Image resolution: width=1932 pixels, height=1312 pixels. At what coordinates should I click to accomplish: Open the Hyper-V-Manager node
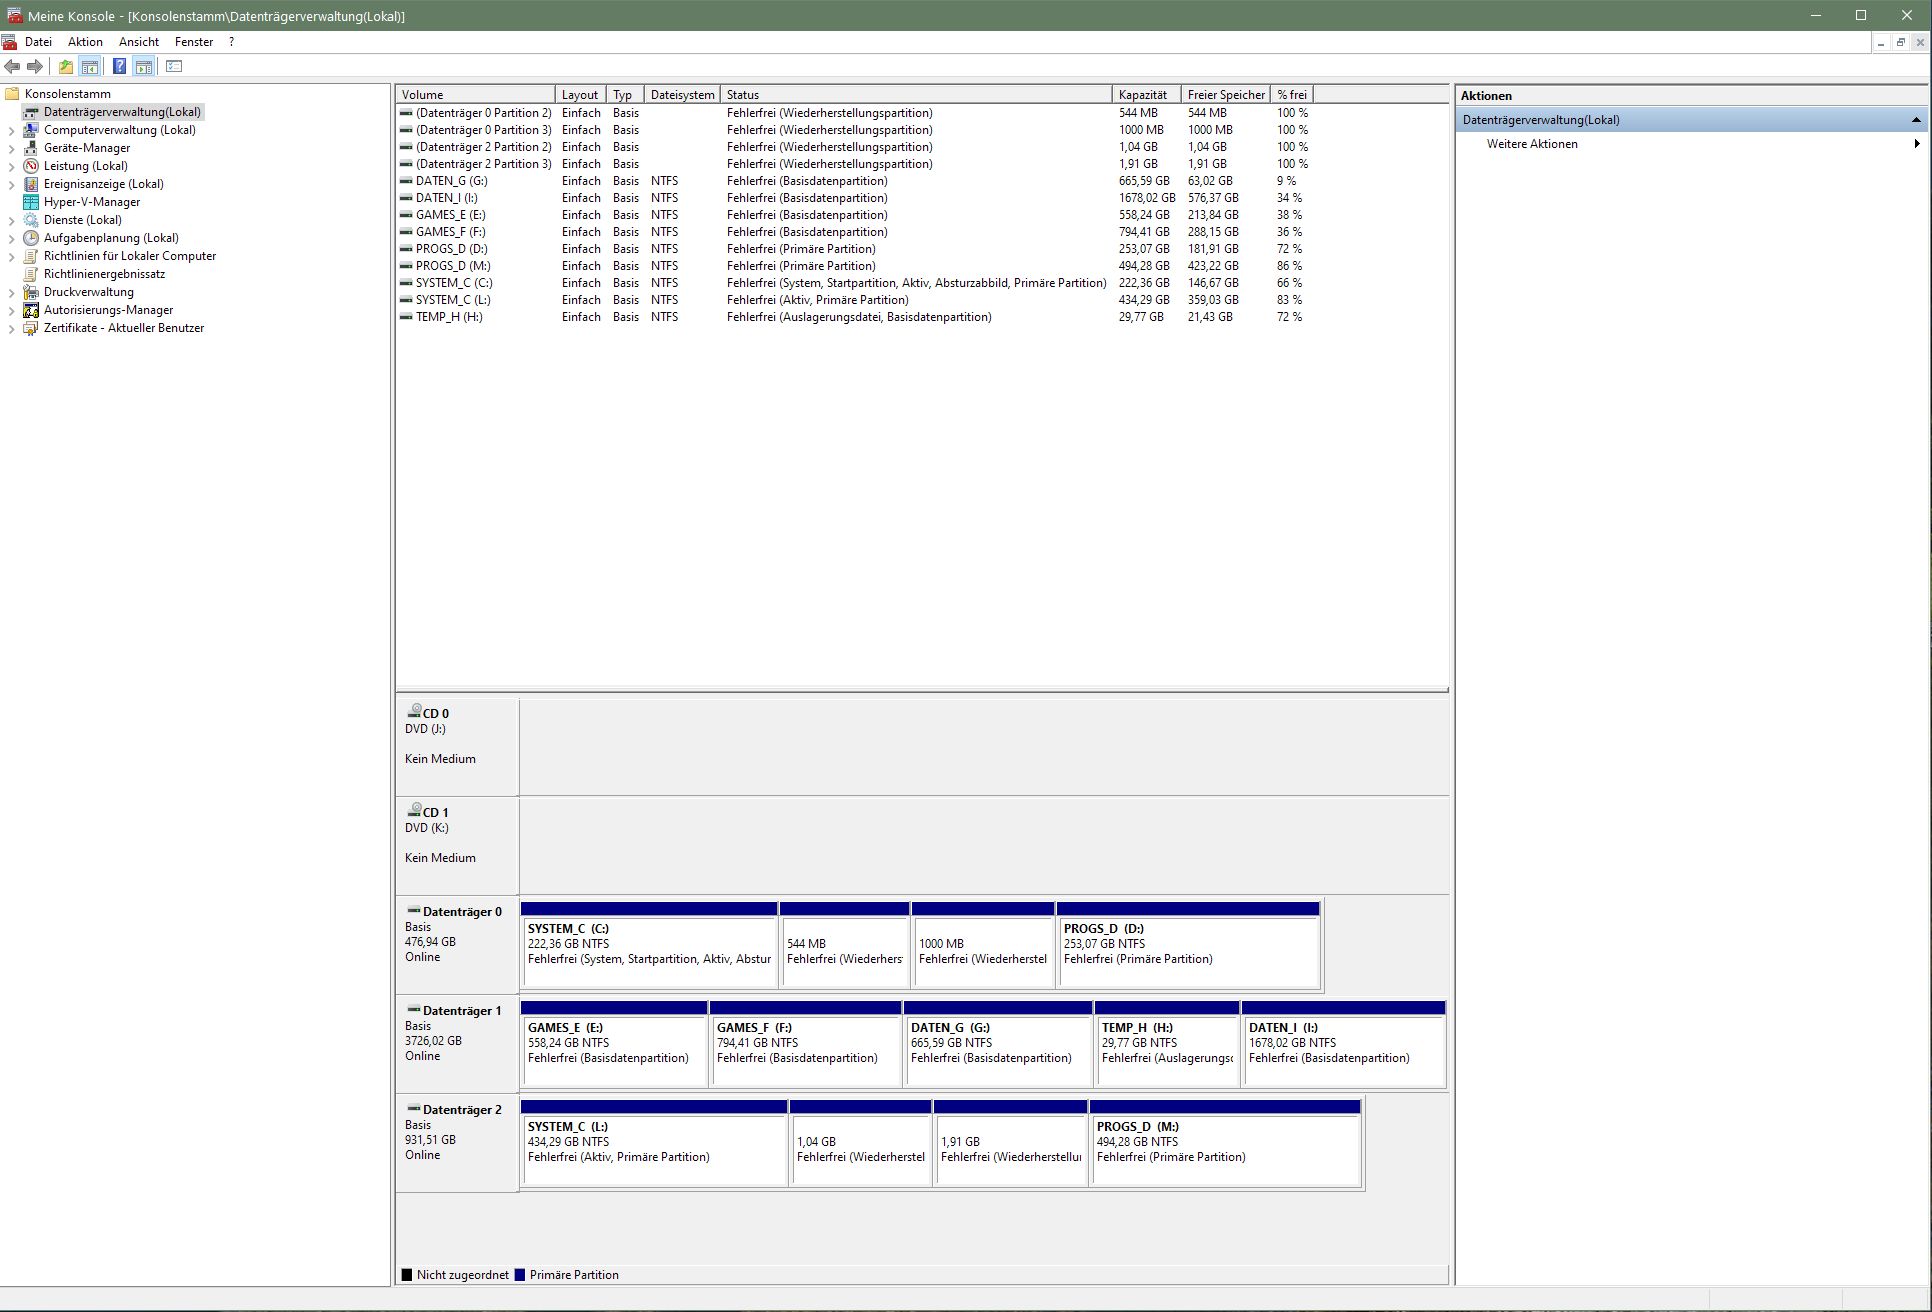click(x=91, y=202)
